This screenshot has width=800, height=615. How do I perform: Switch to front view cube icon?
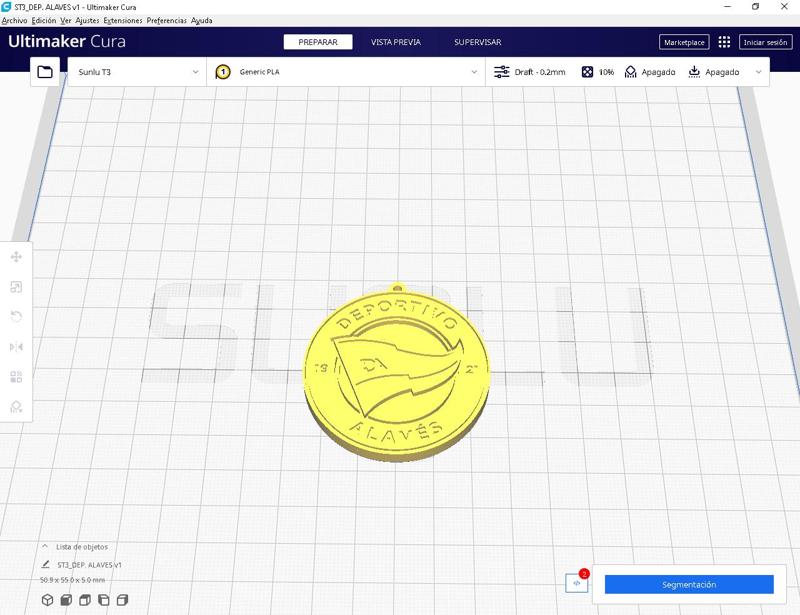click(66, 600)
